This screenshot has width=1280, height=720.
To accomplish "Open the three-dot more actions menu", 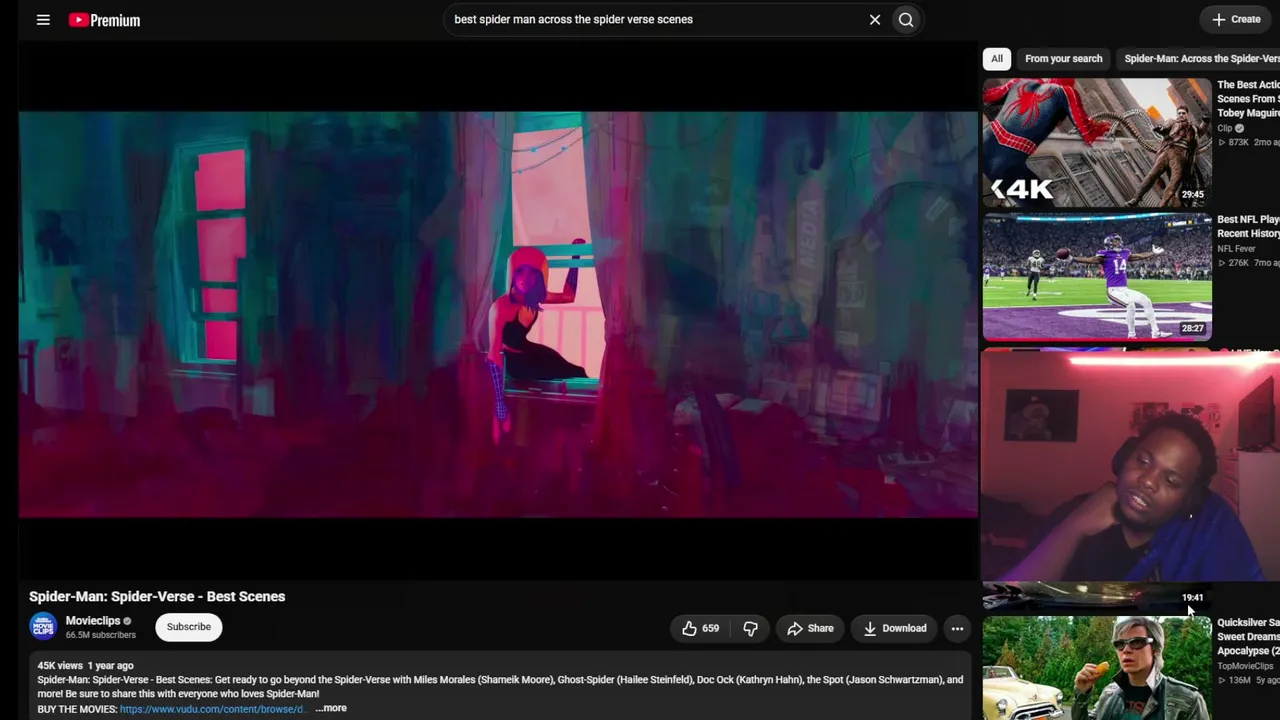I will (957, 628).
